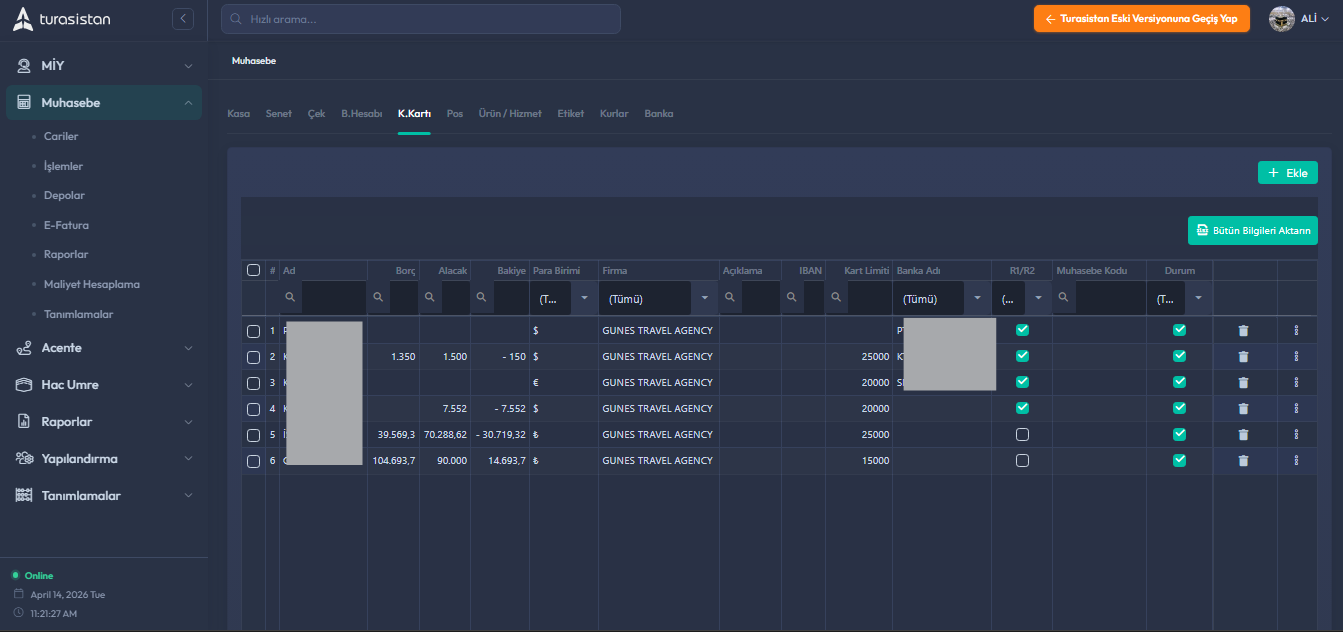Click Turasistan Eski Versiyonuna Geçiş Yap
Screen dimensions: 1343x632
pos(1141,19)
